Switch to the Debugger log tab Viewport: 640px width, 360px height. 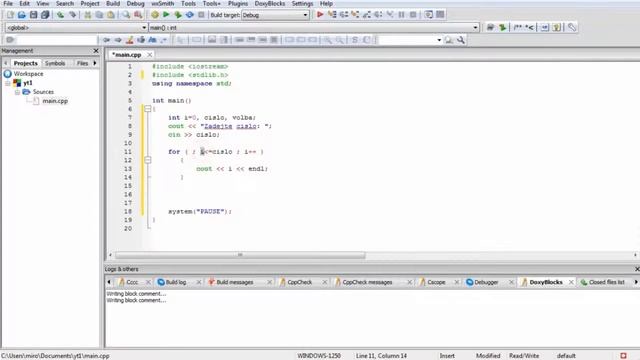(x=486, y=282)
